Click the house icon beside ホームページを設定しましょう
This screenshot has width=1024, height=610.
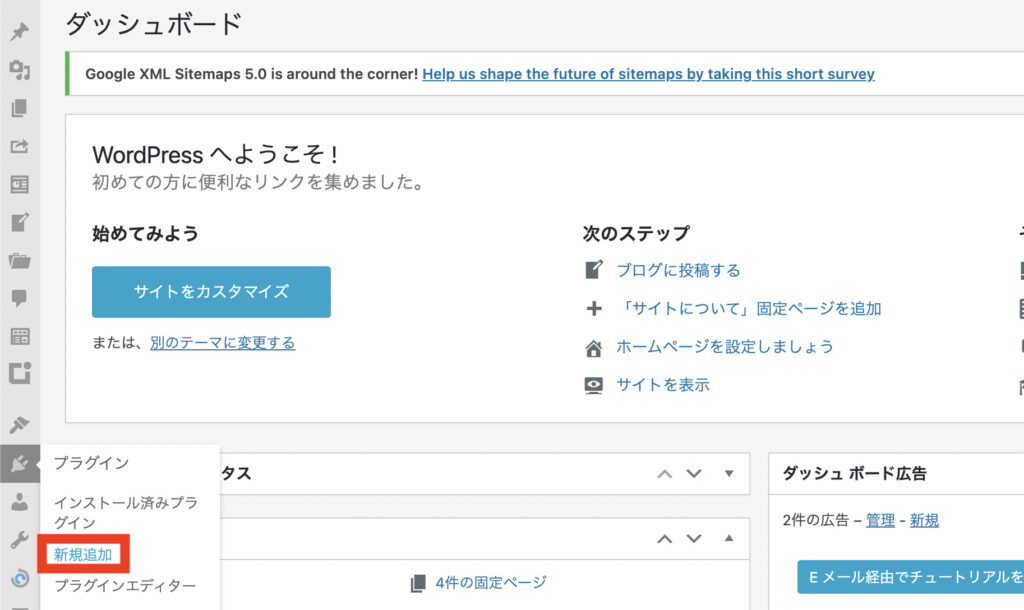coord(594,348)
